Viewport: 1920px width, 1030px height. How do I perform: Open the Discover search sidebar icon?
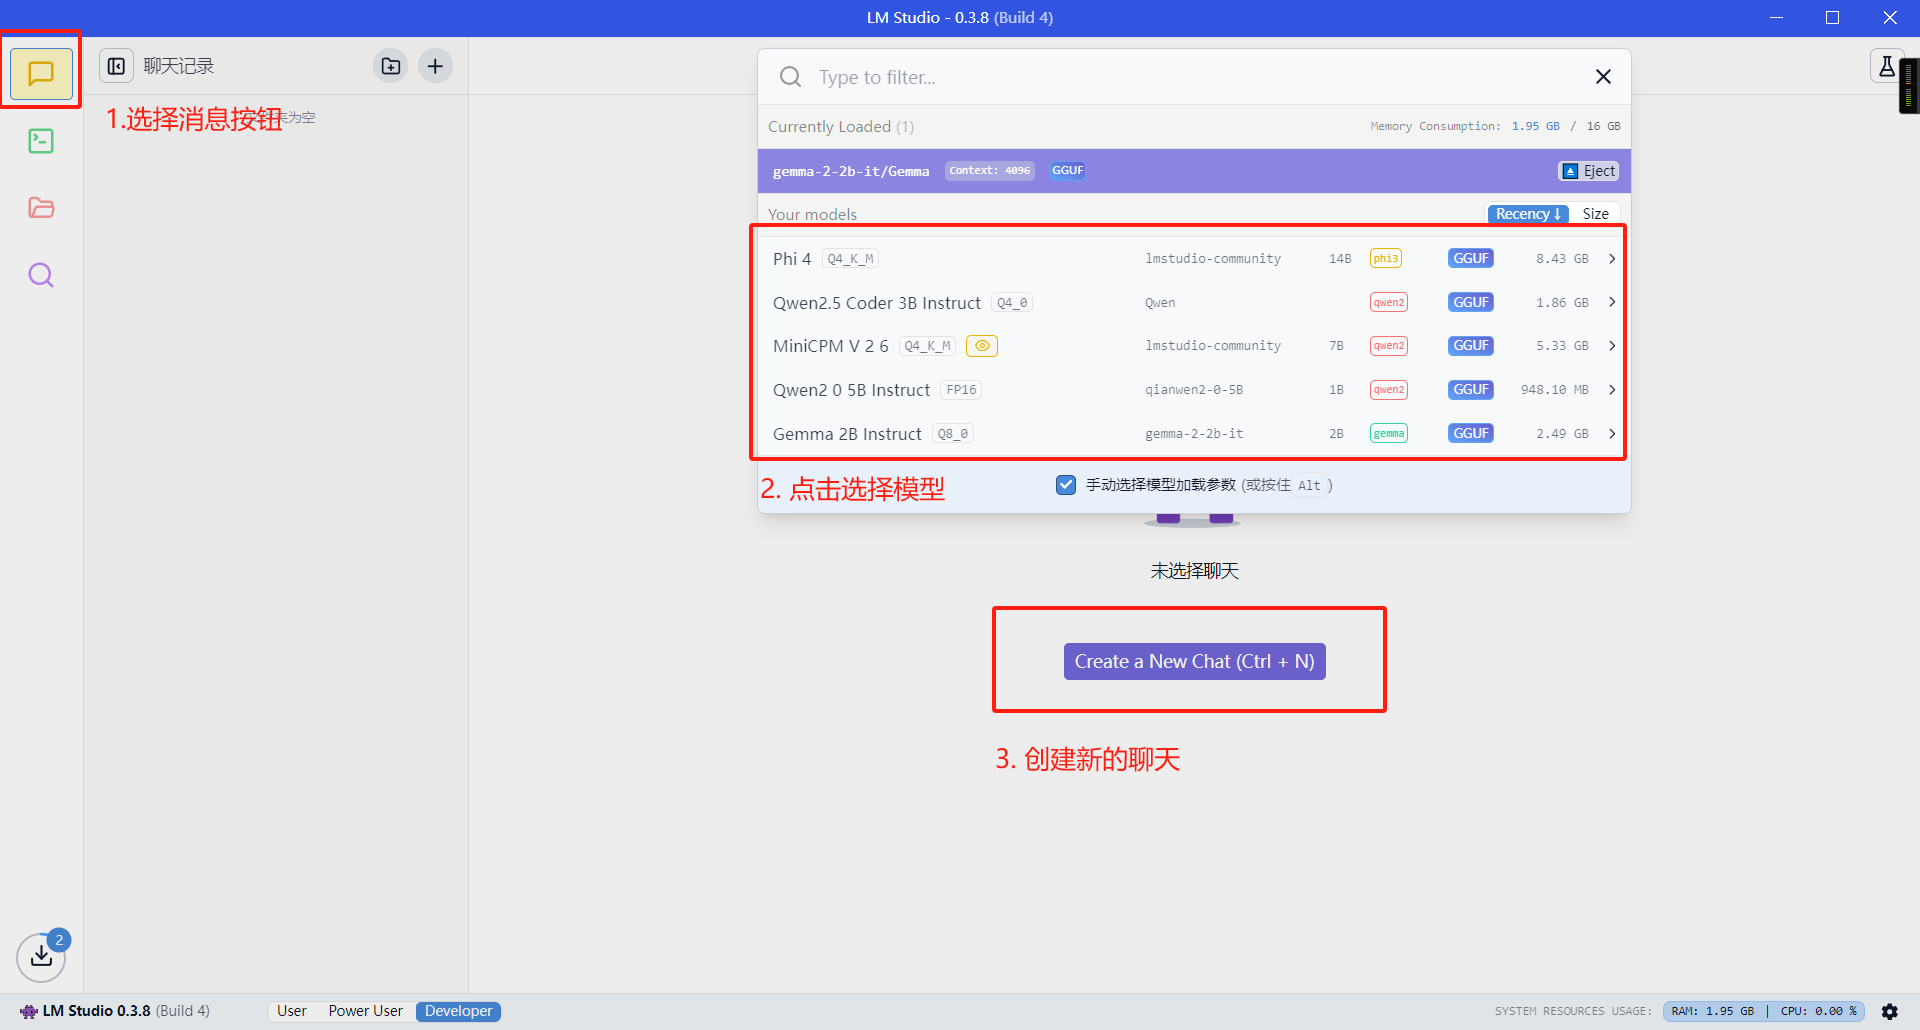(x=41, y=275)
